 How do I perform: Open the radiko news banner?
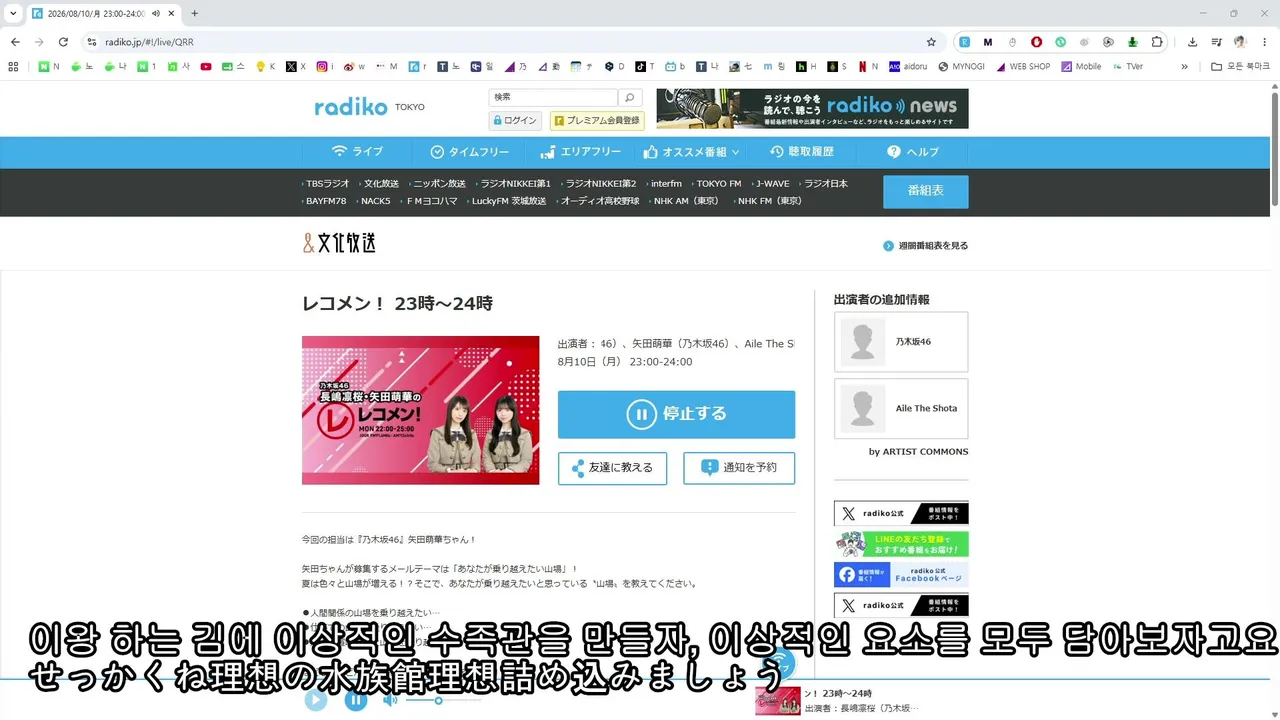[x=812, y=108]
